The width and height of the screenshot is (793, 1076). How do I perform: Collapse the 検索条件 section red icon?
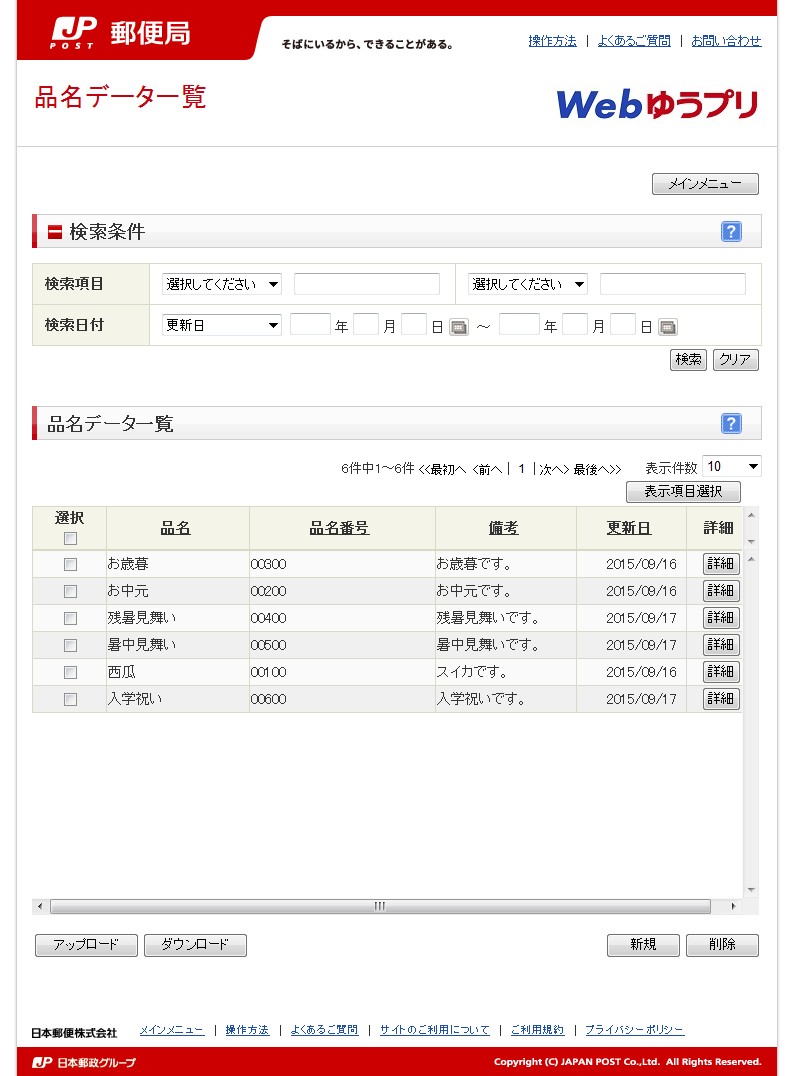pyautogui.click(x=56, y=232)
